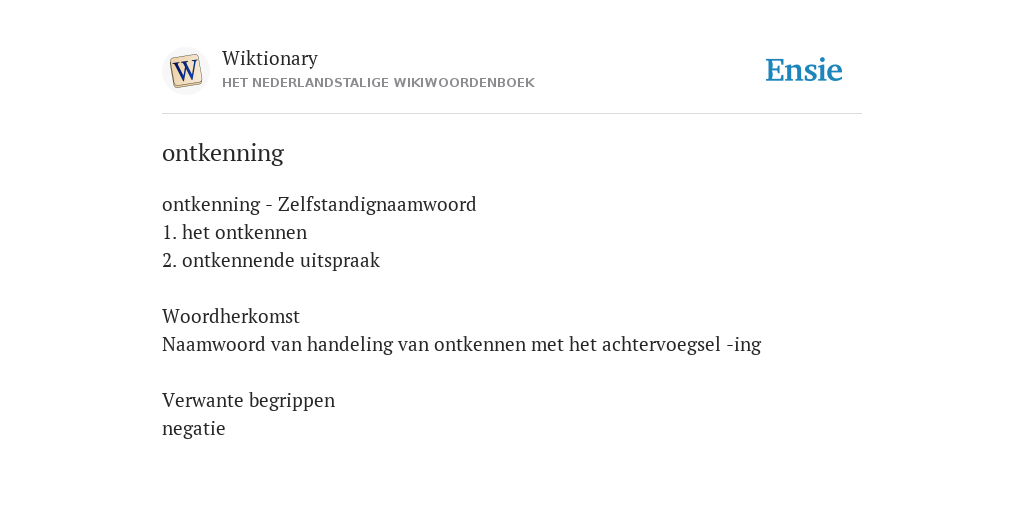
Task: Click definition 1 'het ontkennen'
Action: [234, 232]
